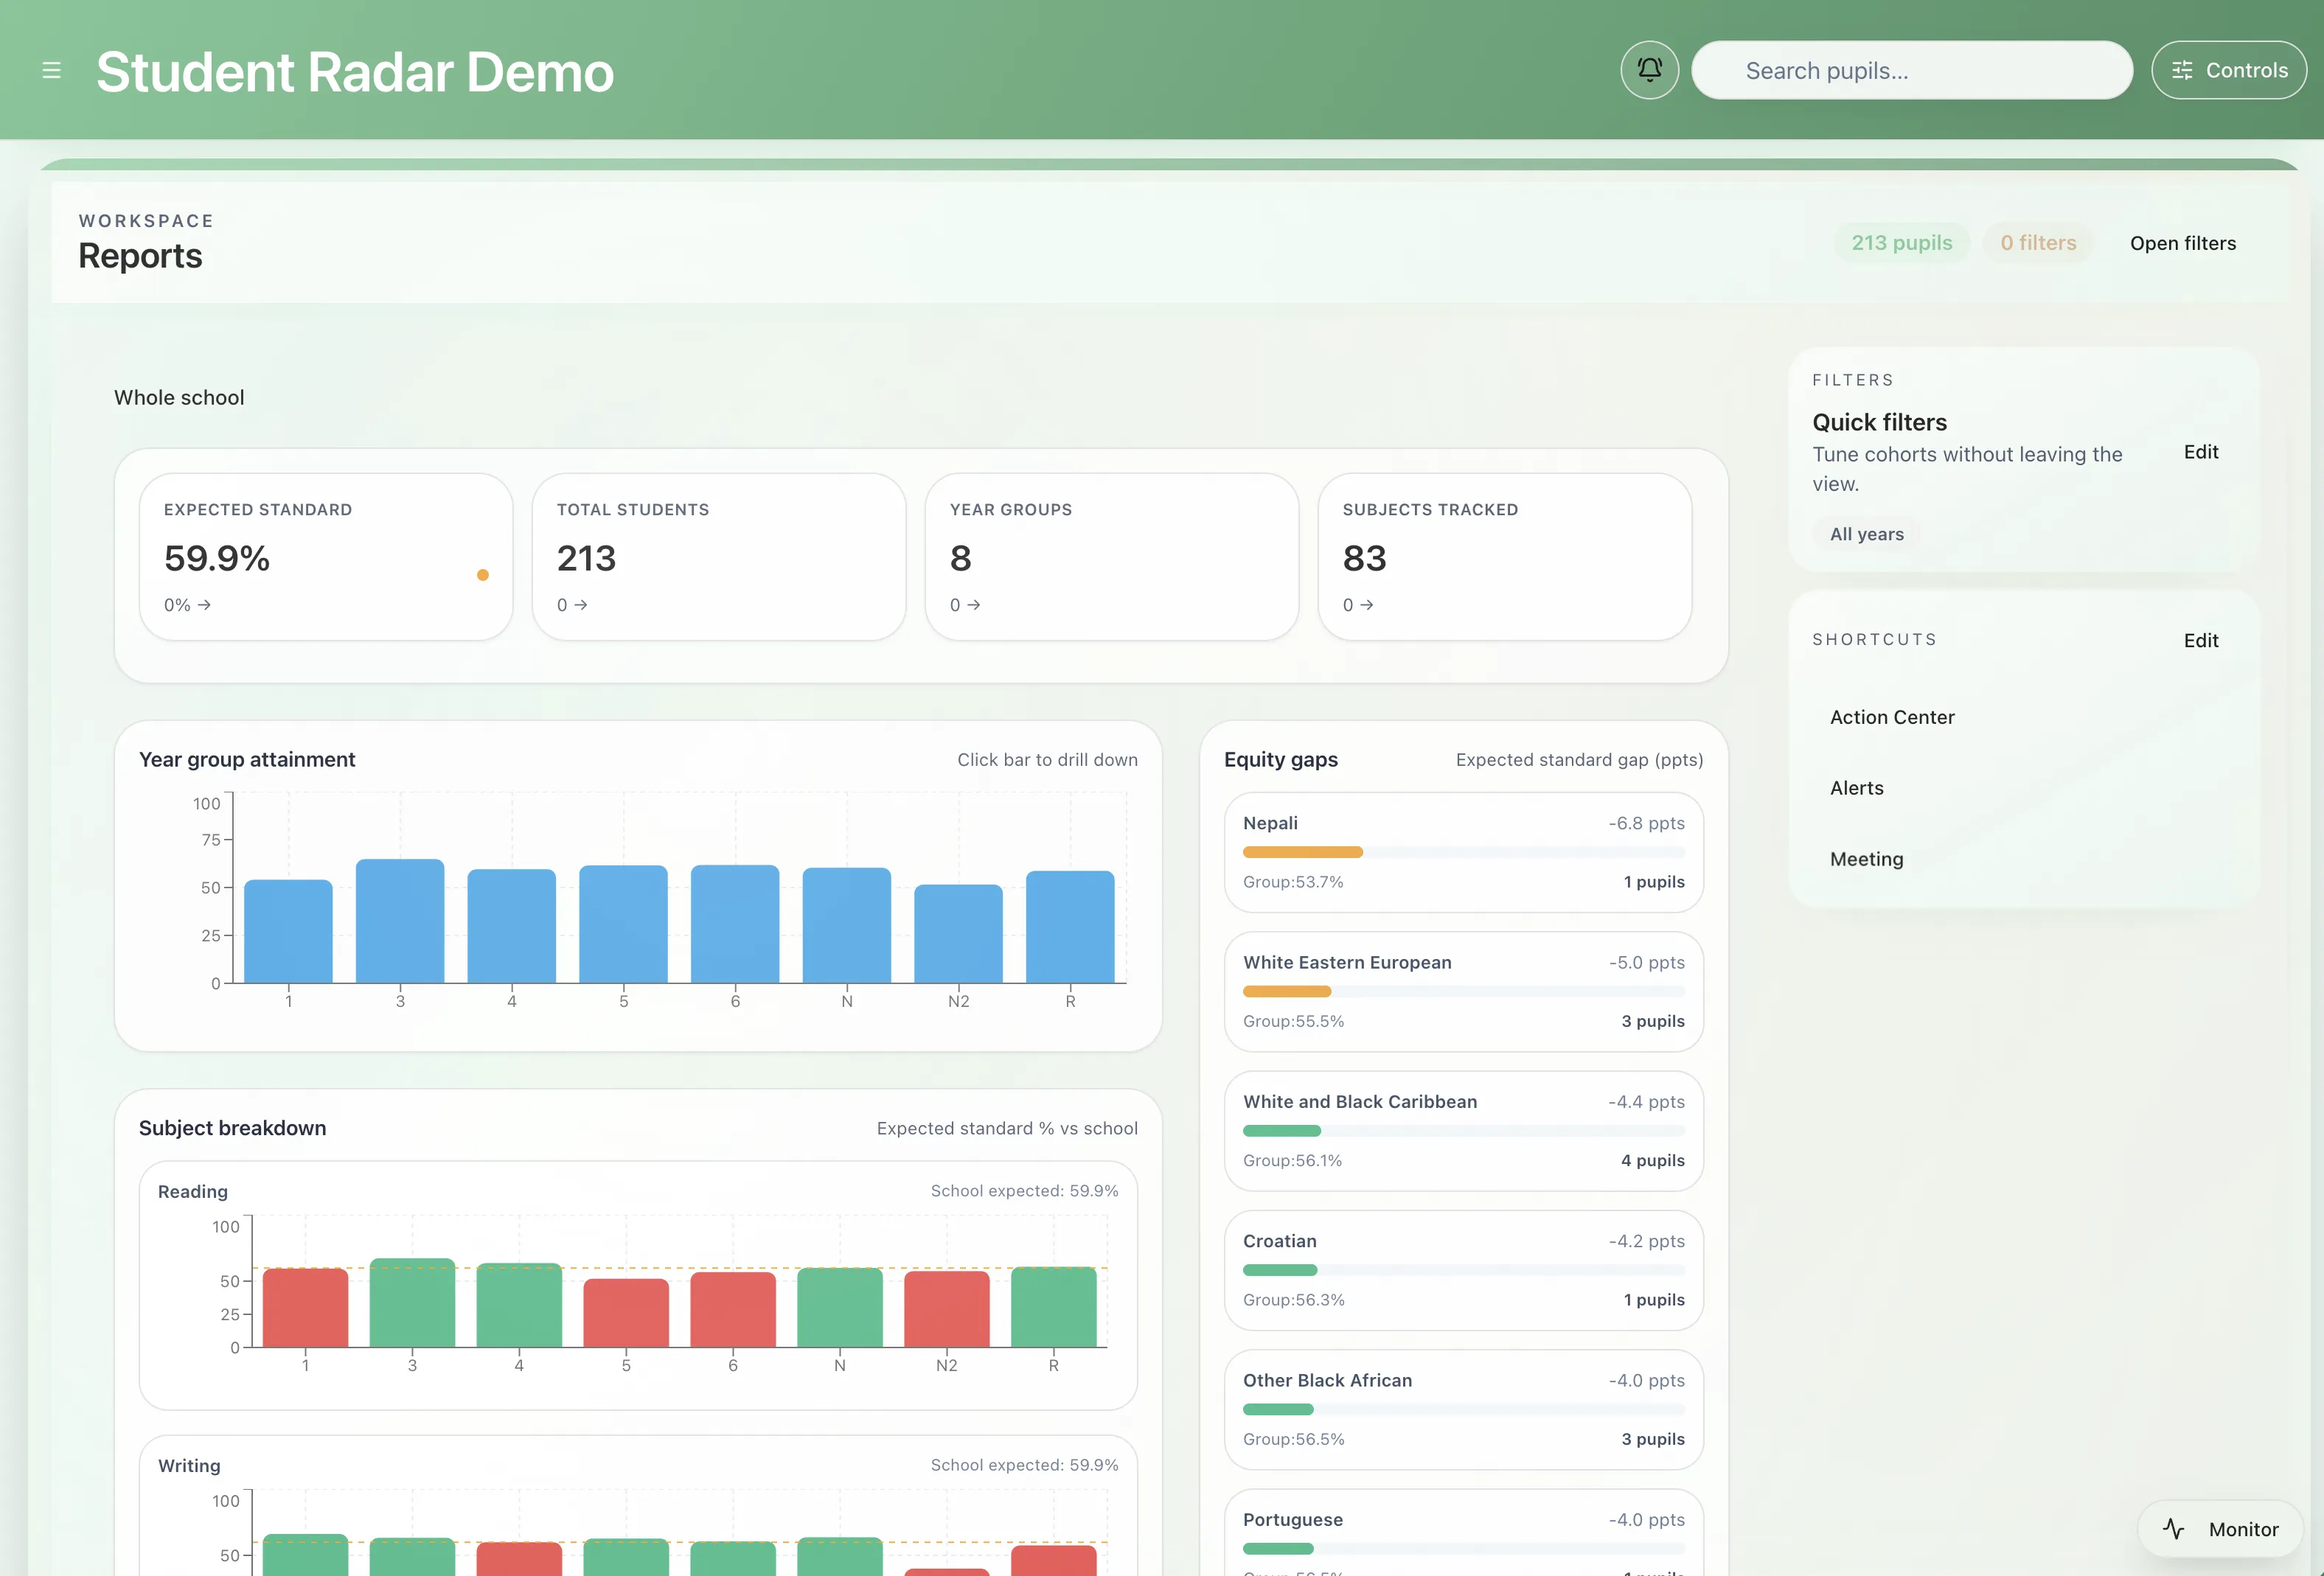Viewport: 2324px width, 1576px height.
Task: Toggle the 213 pupils badge
Action: pos(1902,242)
